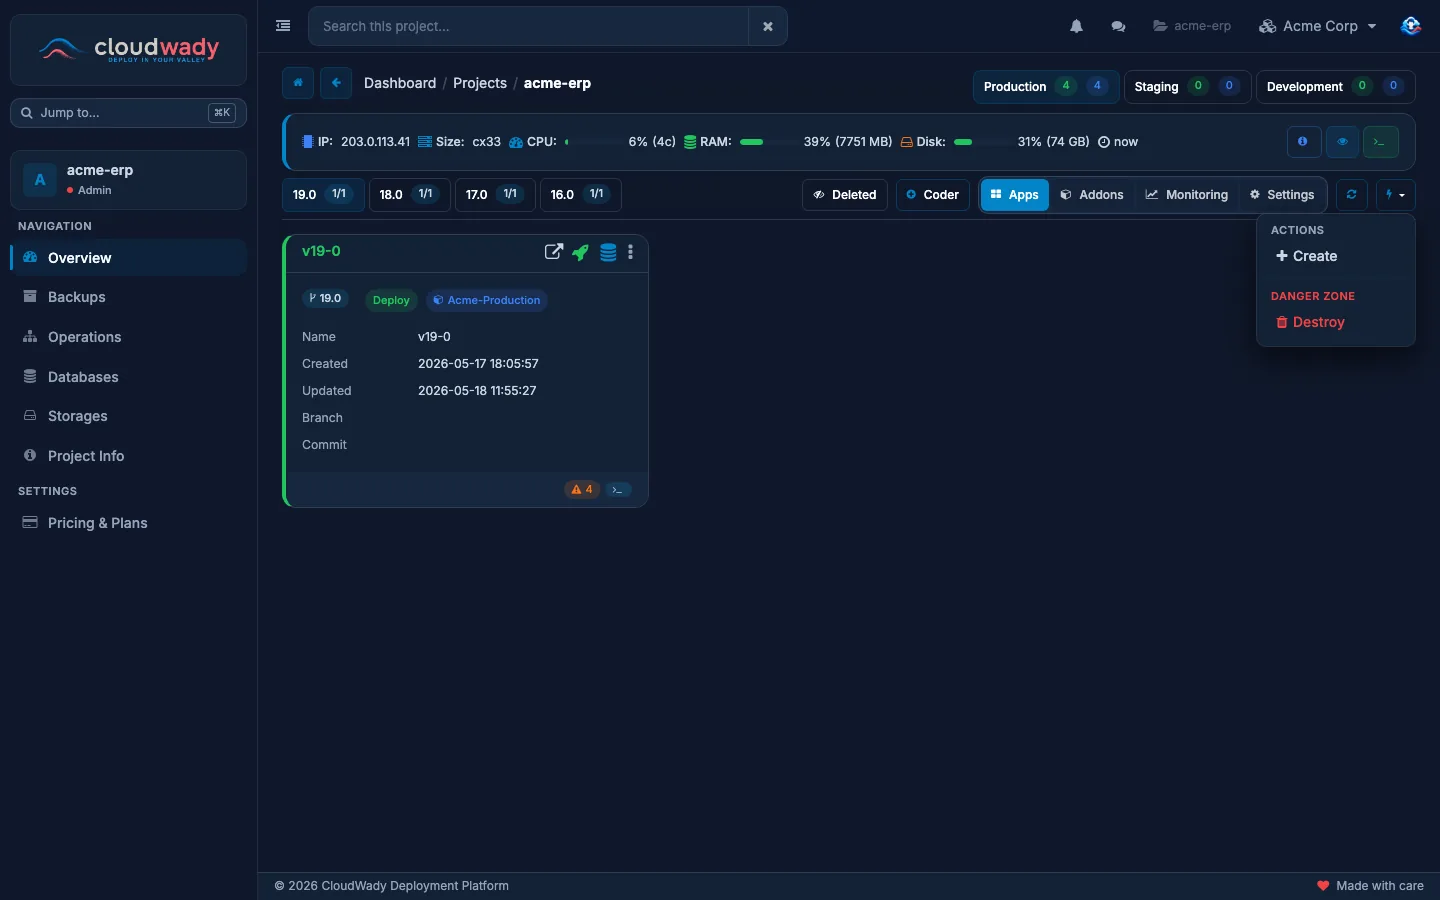The width and height of the screenshot is (1440, 900).
Task: Clear the project search with X button
Action: [x=768, y=26]
